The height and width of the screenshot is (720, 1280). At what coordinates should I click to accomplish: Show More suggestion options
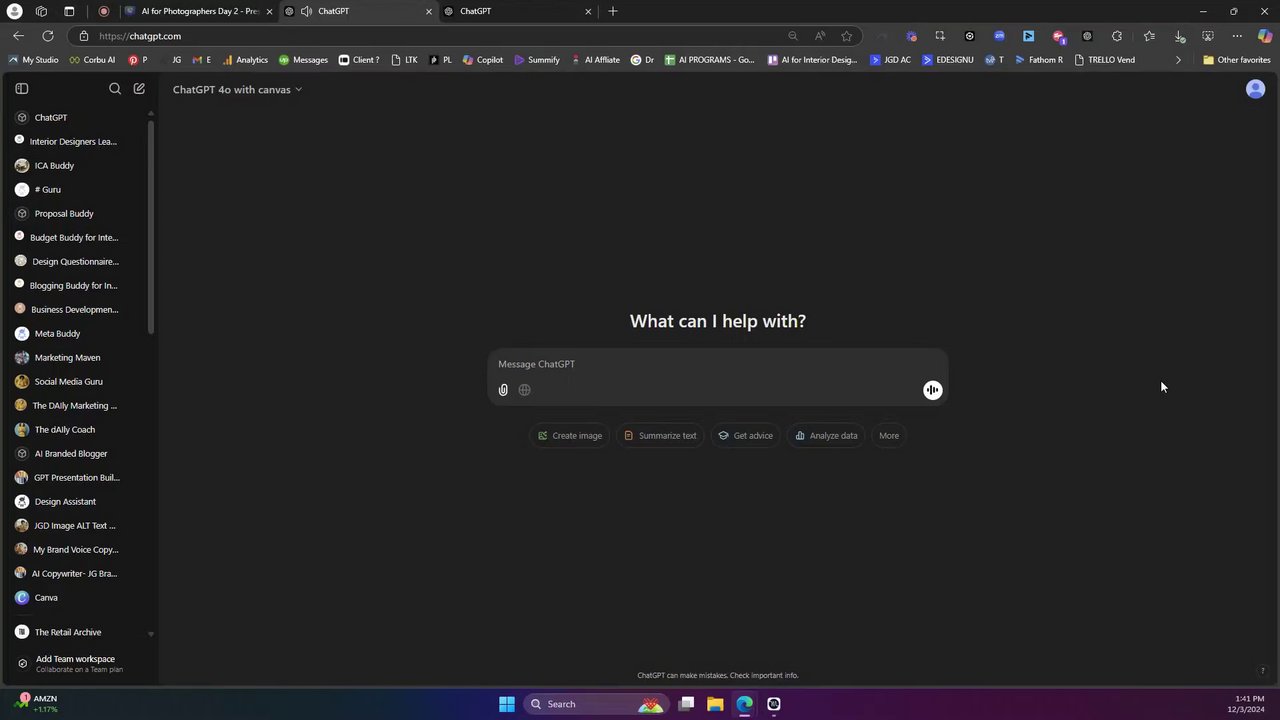889,436
